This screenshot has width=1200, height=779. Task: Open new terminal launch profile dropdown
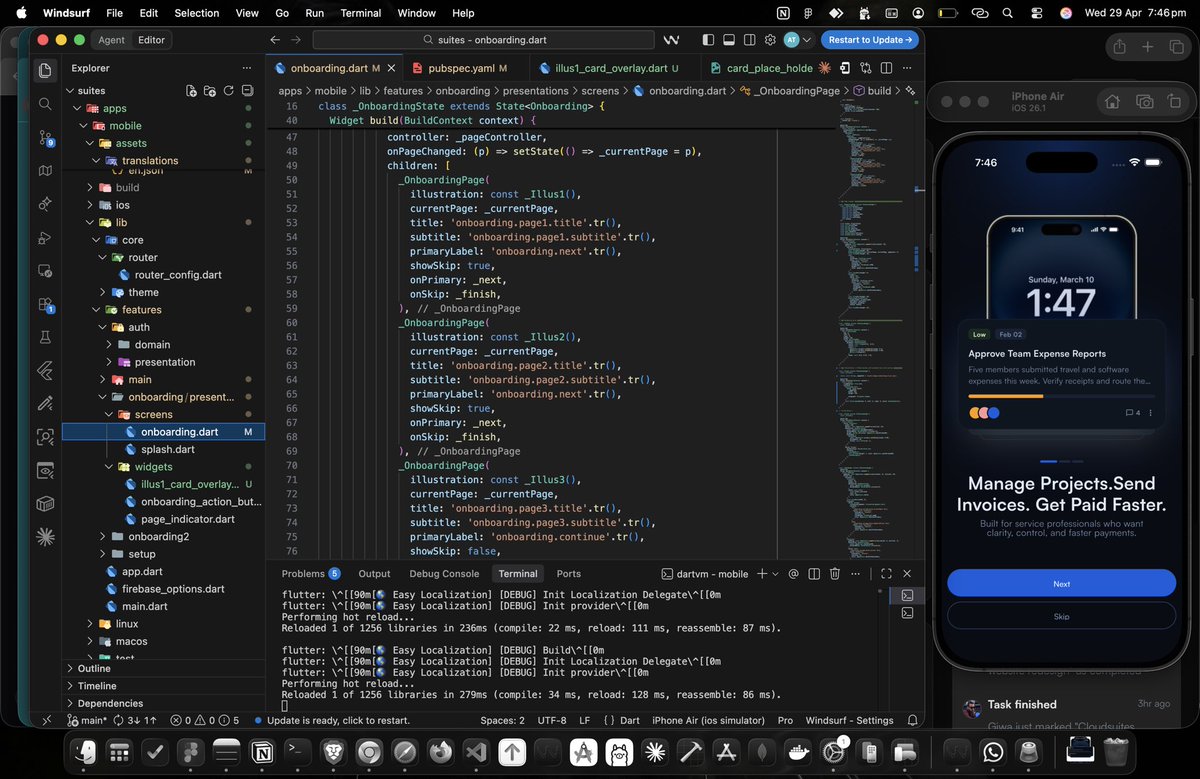point(776,574)
